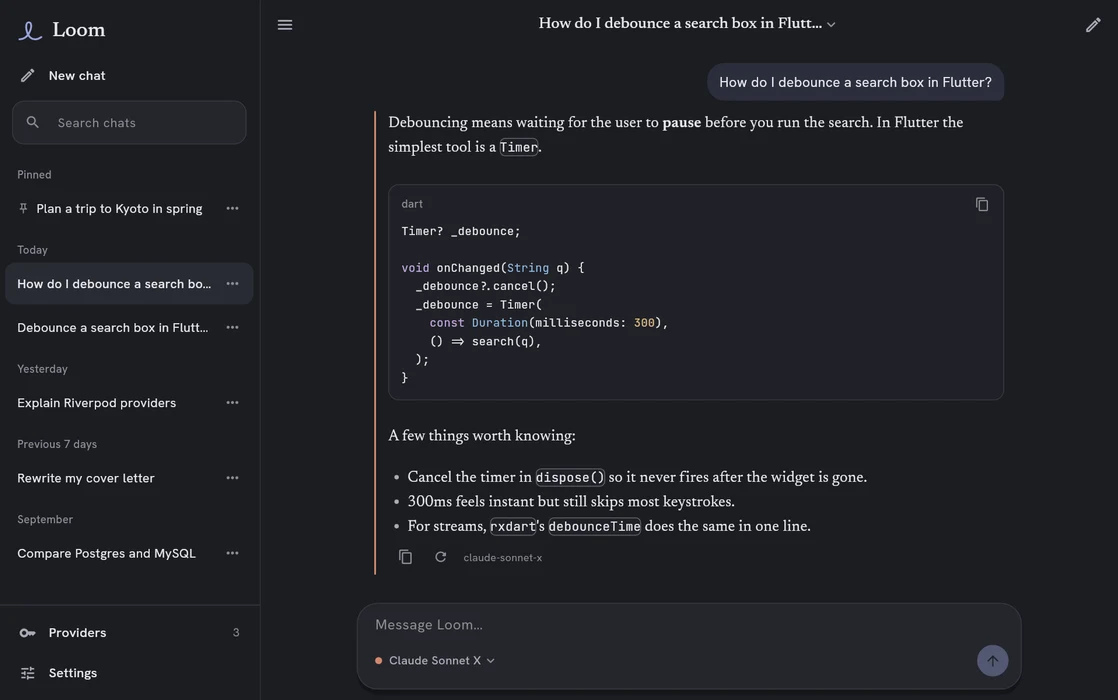Screen dimensions: 1118x700
Task: Click the debounceTime inline code
Action: pos(594,527)
